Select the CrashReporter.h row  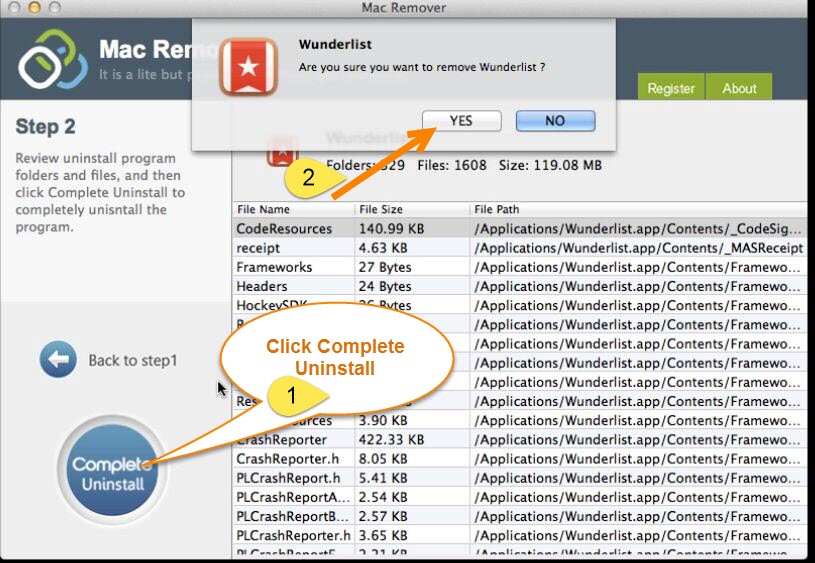(520, 459)
